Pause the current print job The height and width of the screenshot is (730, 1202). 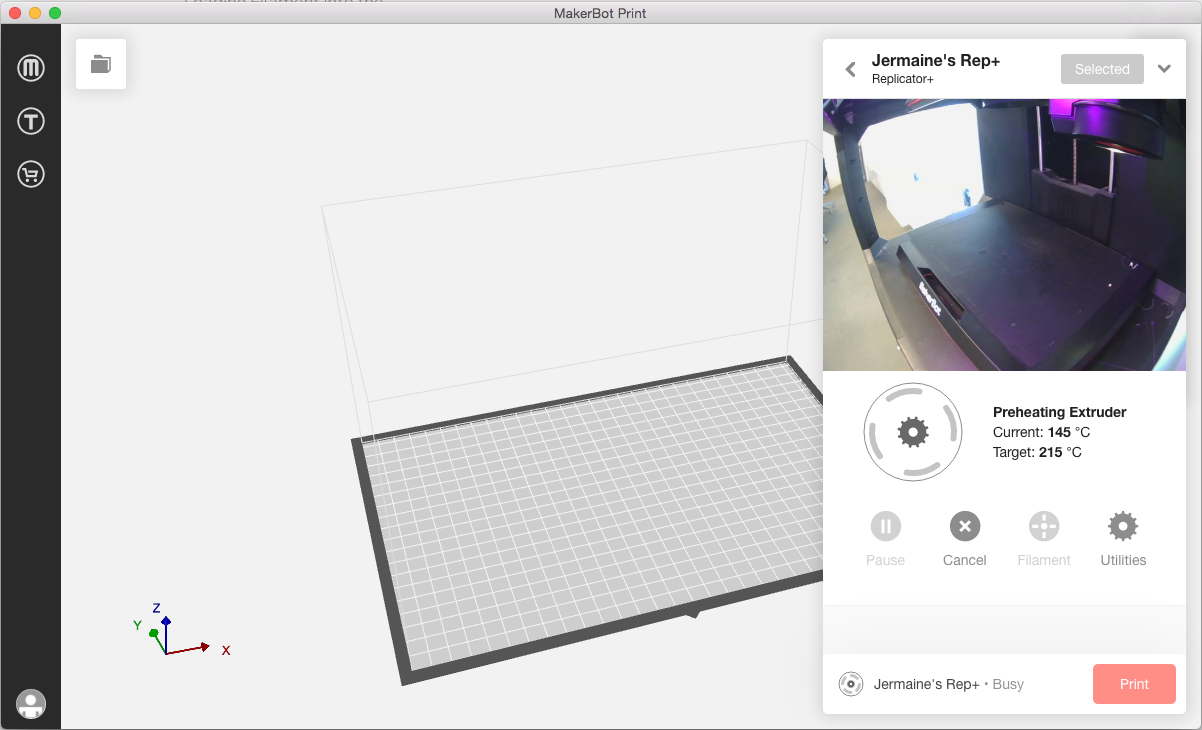tap(885, 526)
